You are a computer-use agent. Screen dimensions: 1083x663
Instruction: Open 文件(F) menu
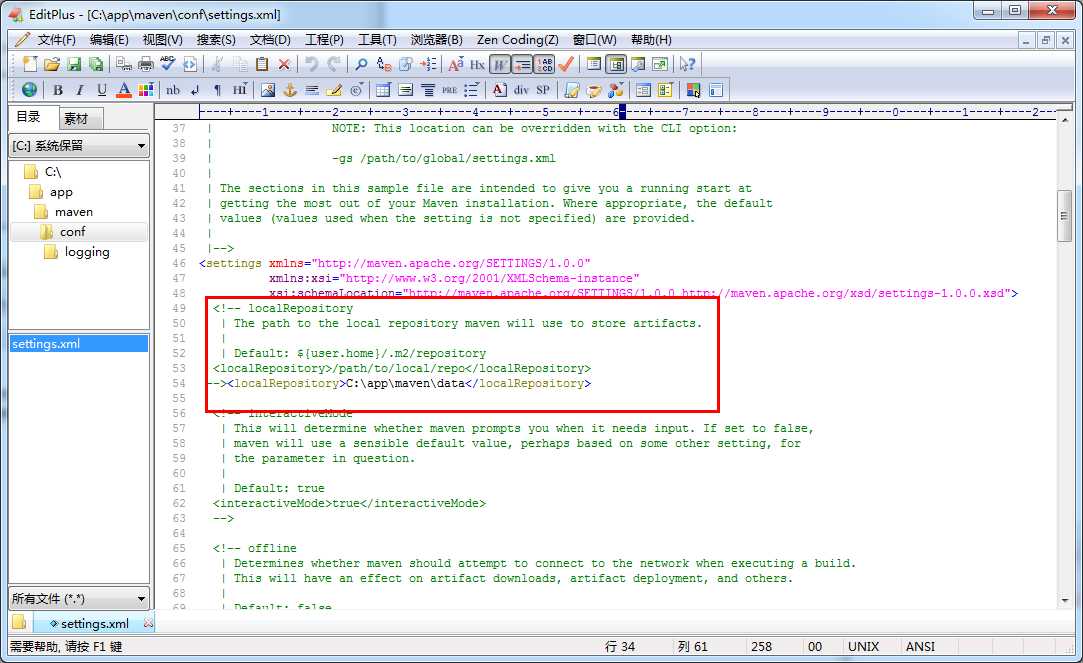click(x=56, y=40)
